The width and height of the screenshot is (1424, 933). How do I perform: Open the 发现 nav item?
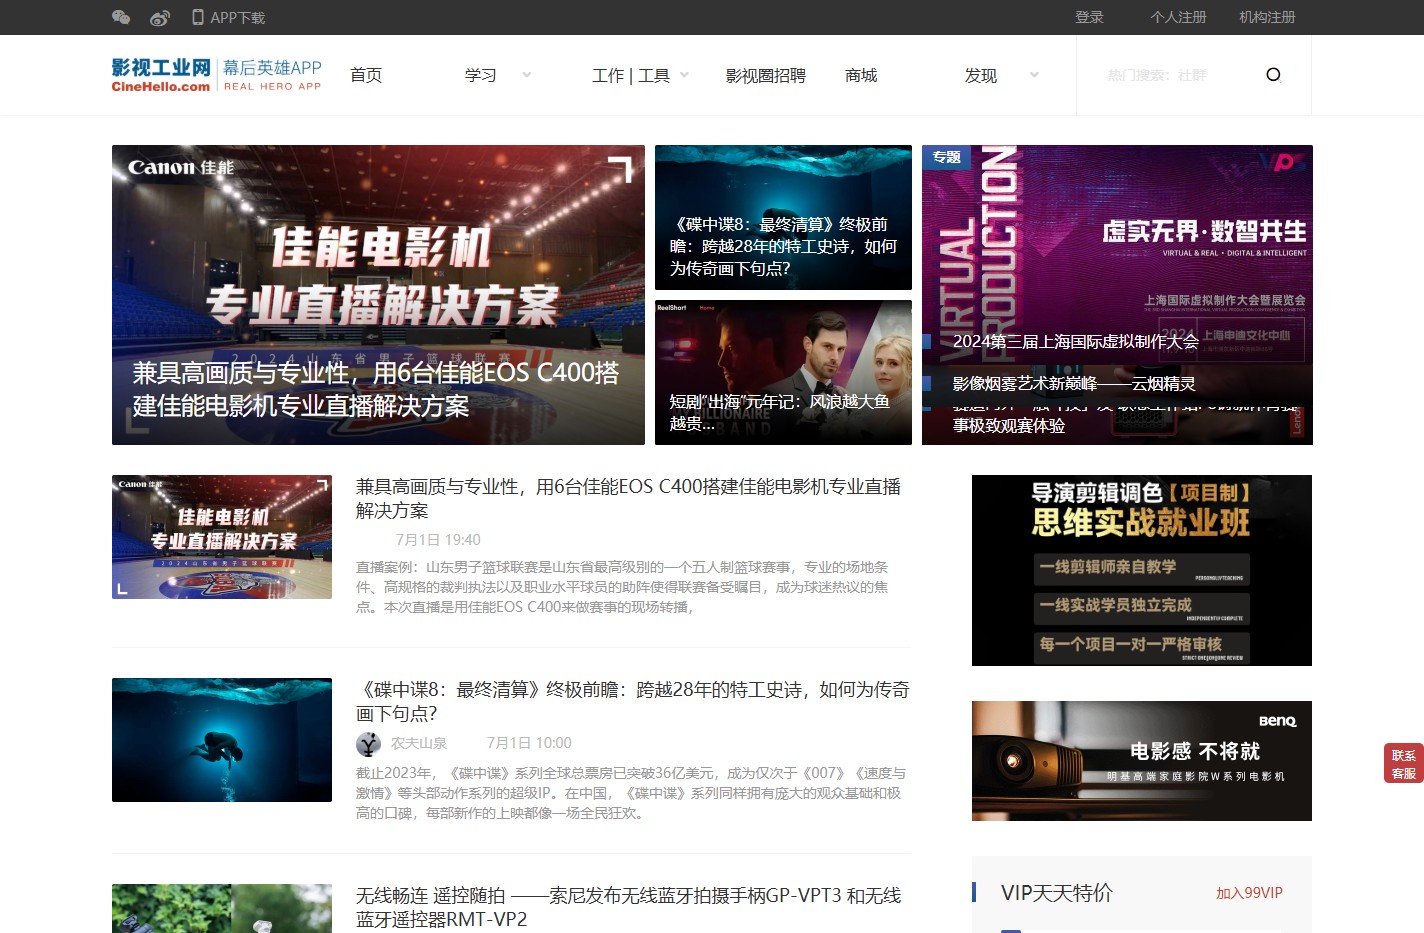pyautogui.click(x=981, y=75)
